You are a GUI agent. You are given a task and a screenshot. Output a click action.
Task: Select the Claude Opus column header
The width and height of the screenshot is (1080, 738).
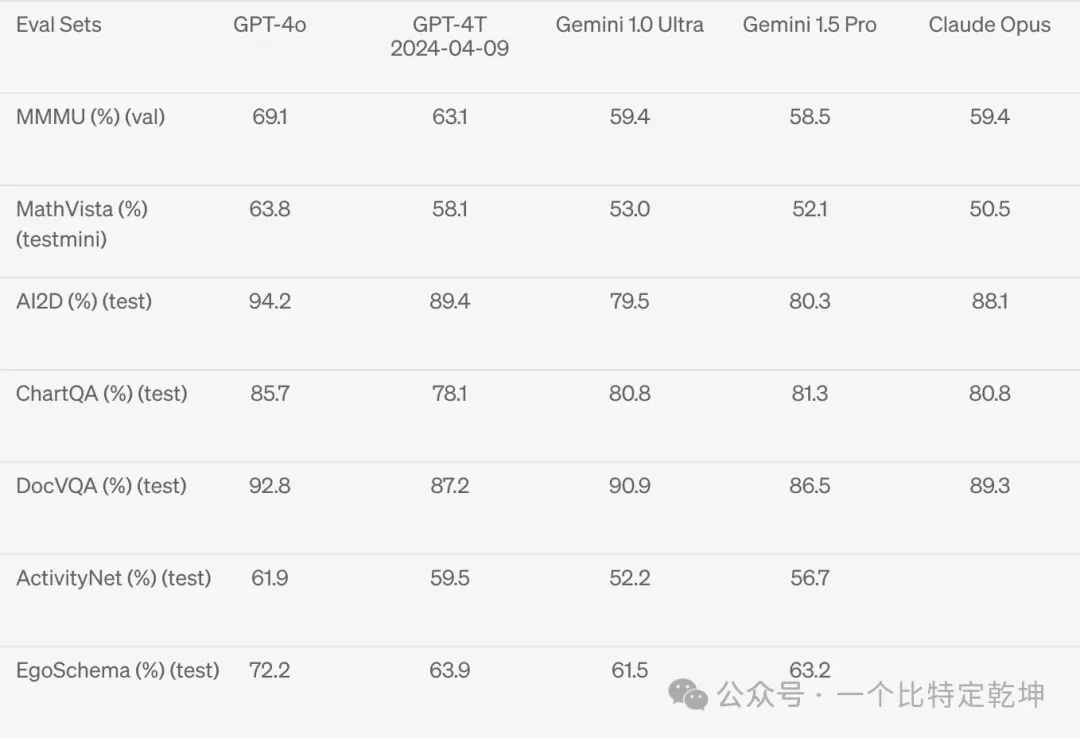tap(989, 25)
